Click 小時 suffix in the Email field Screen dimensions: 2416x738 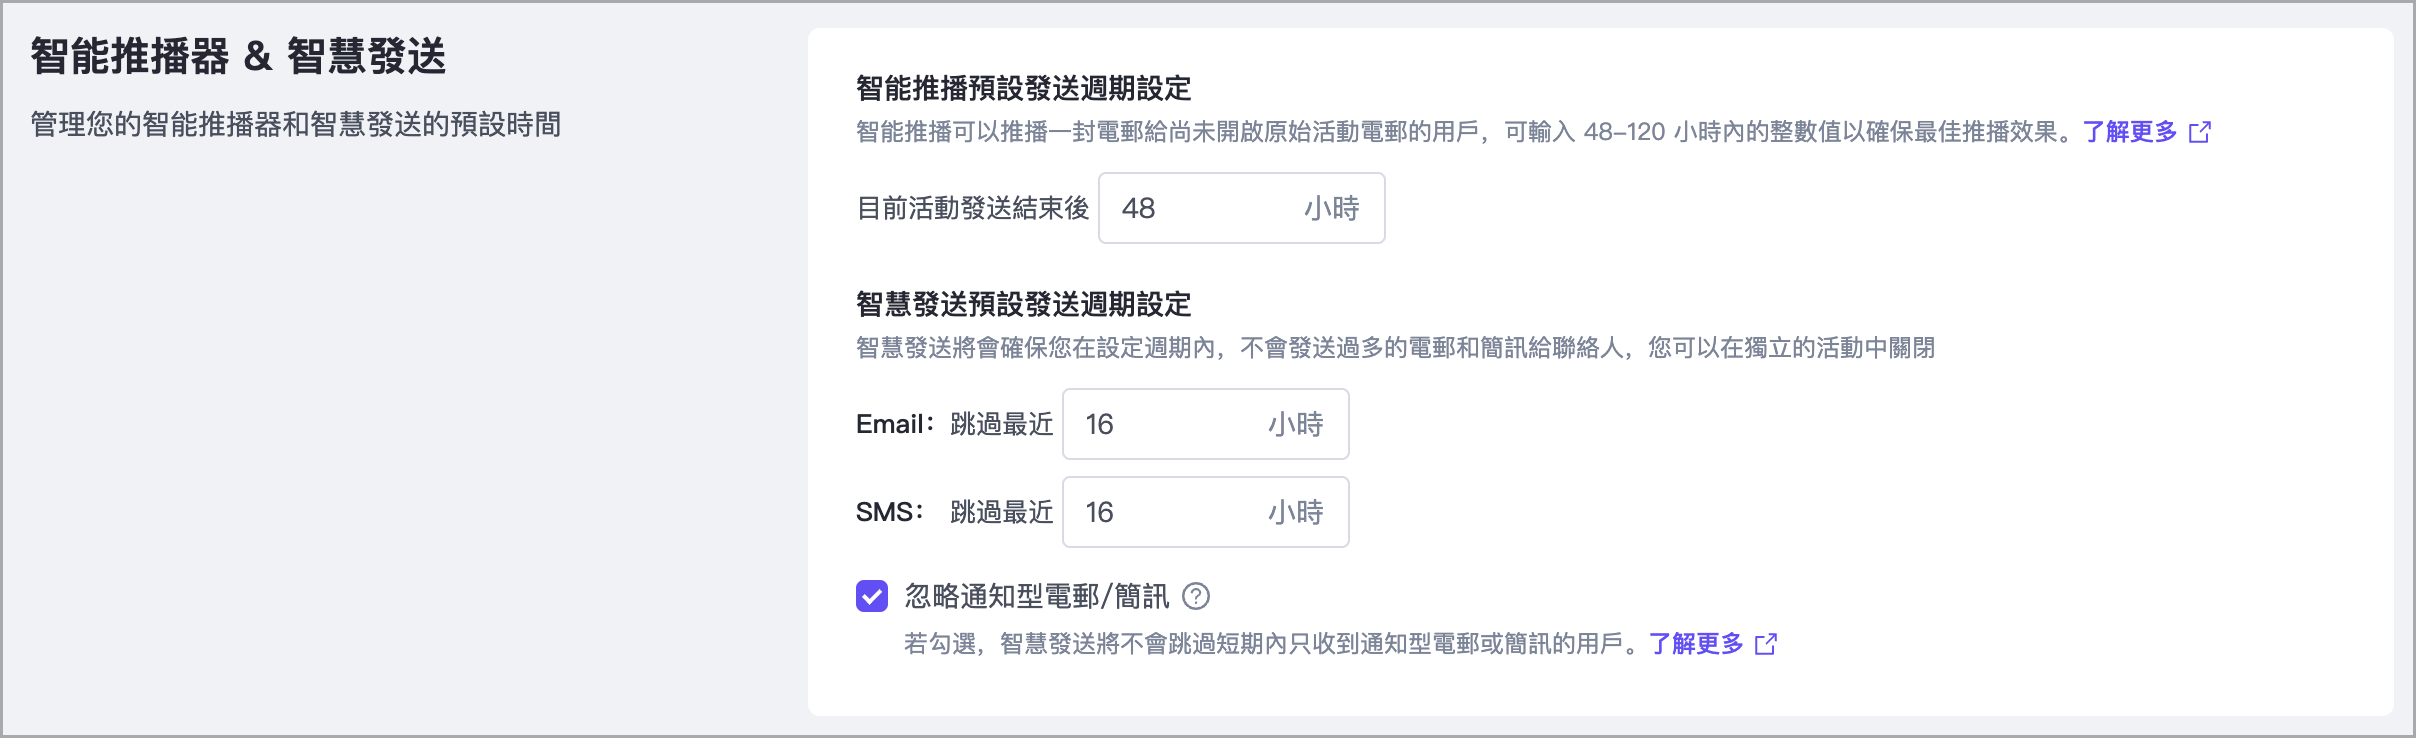(x=1296, y=424)
